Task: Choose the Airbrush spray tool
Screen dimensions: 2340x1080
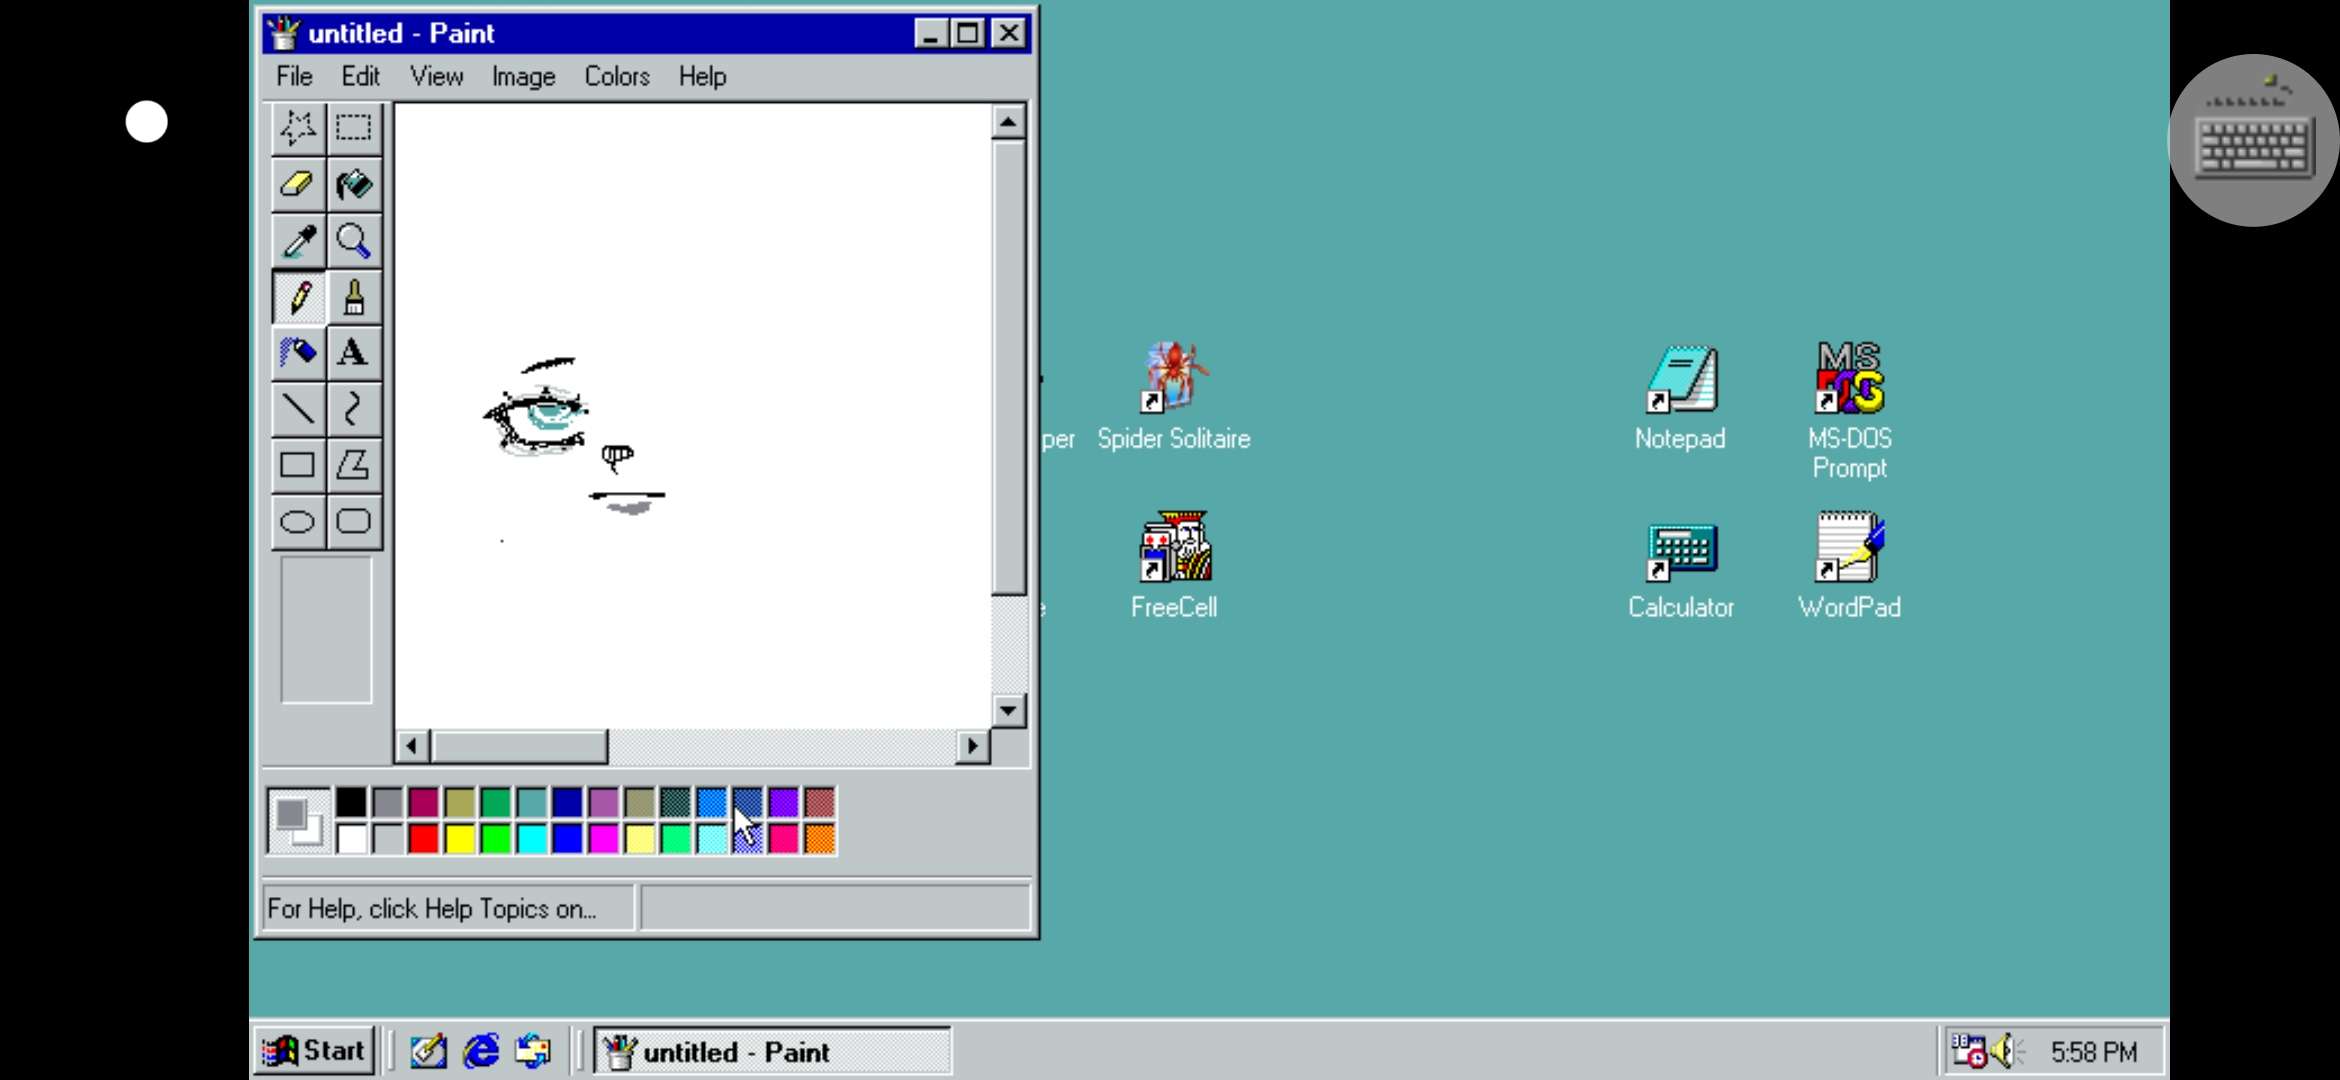Action: click(x=298, y=353)
